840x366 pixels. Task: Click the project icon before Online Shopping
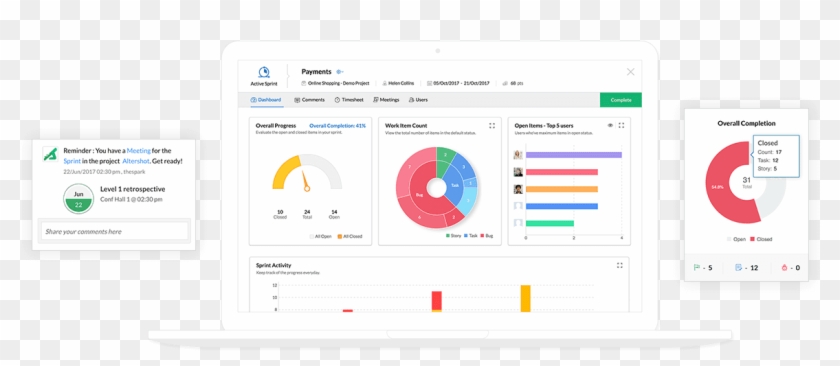click(x=304, y=84)
